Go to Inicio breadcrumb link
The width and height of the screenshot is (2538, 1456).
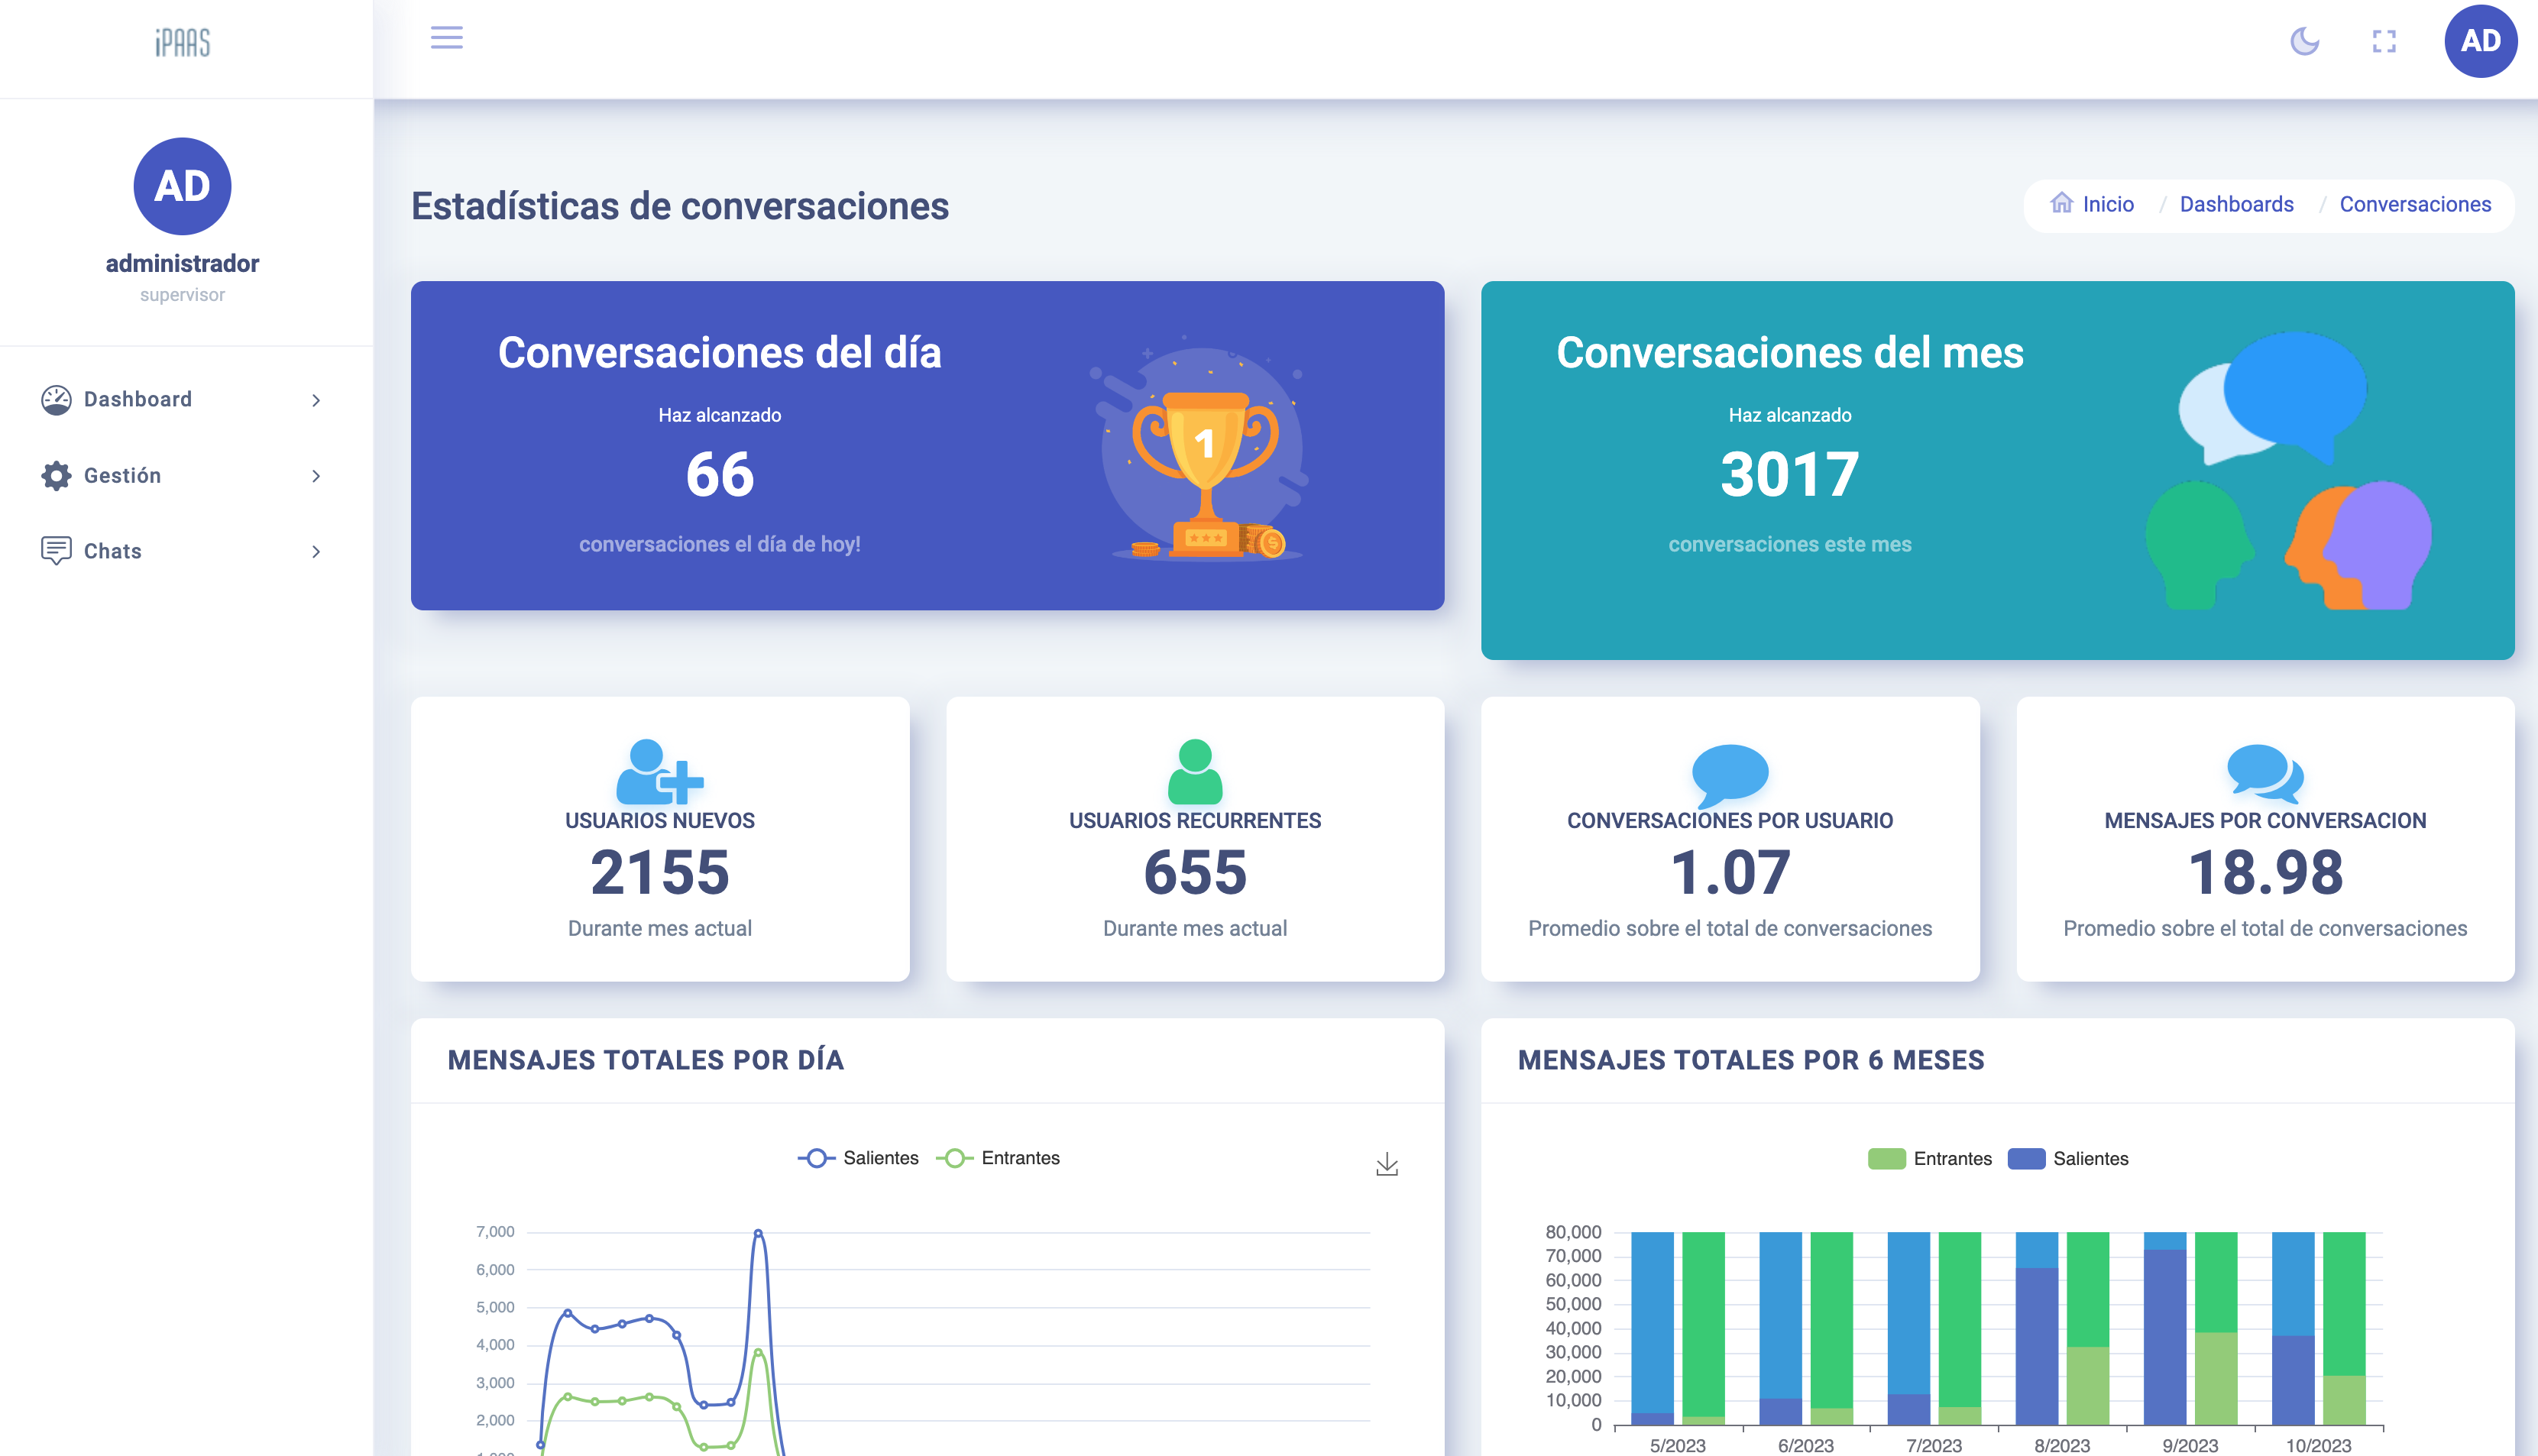pos(2107,204)
